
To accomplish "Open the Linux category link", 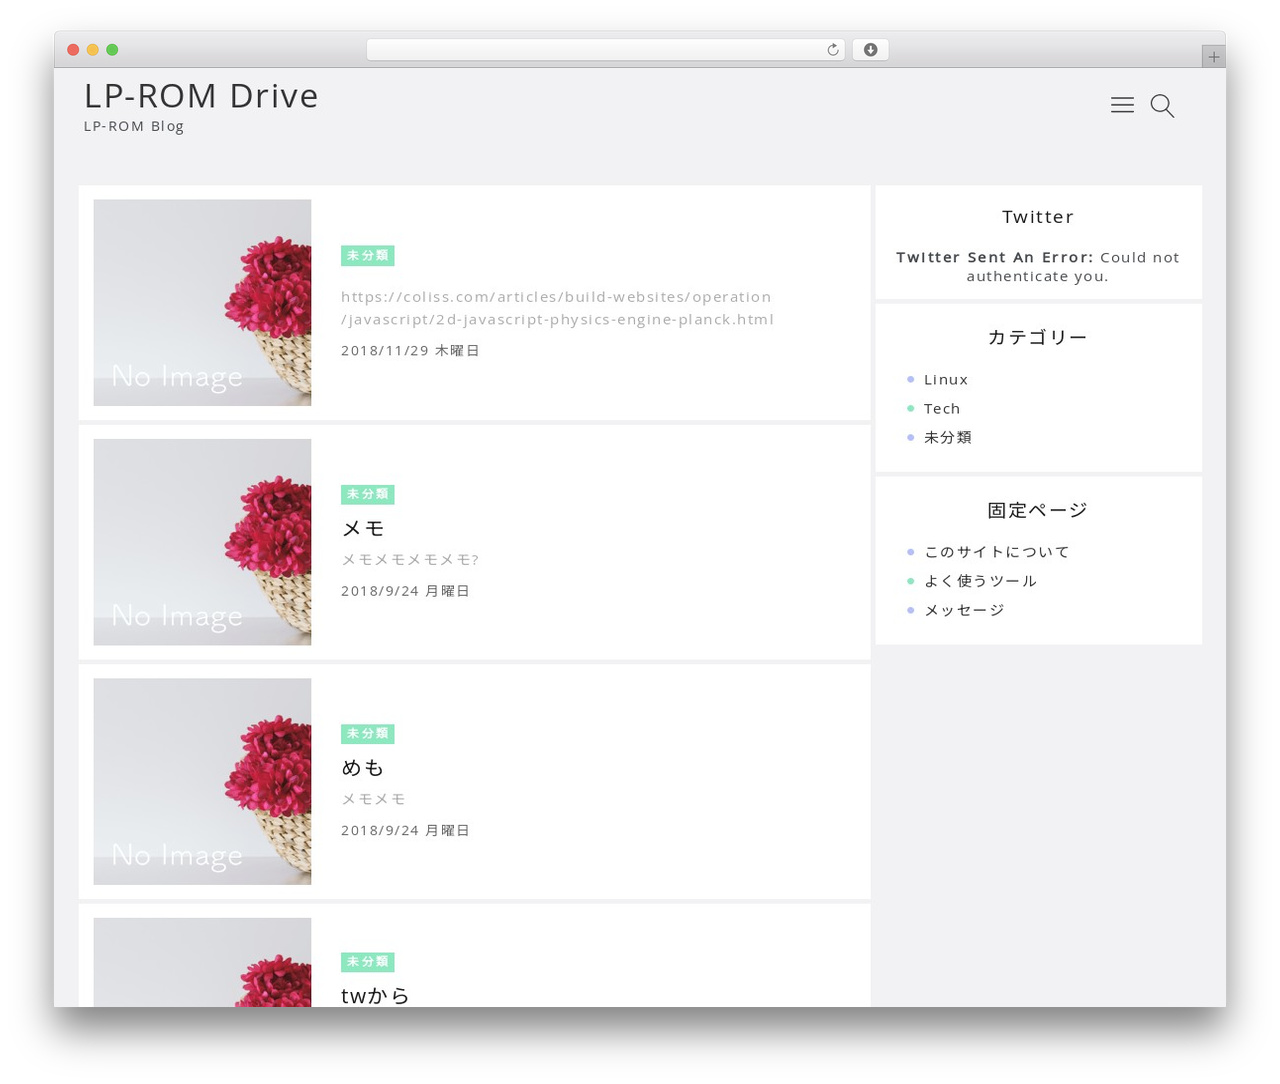I will [946, 380].
